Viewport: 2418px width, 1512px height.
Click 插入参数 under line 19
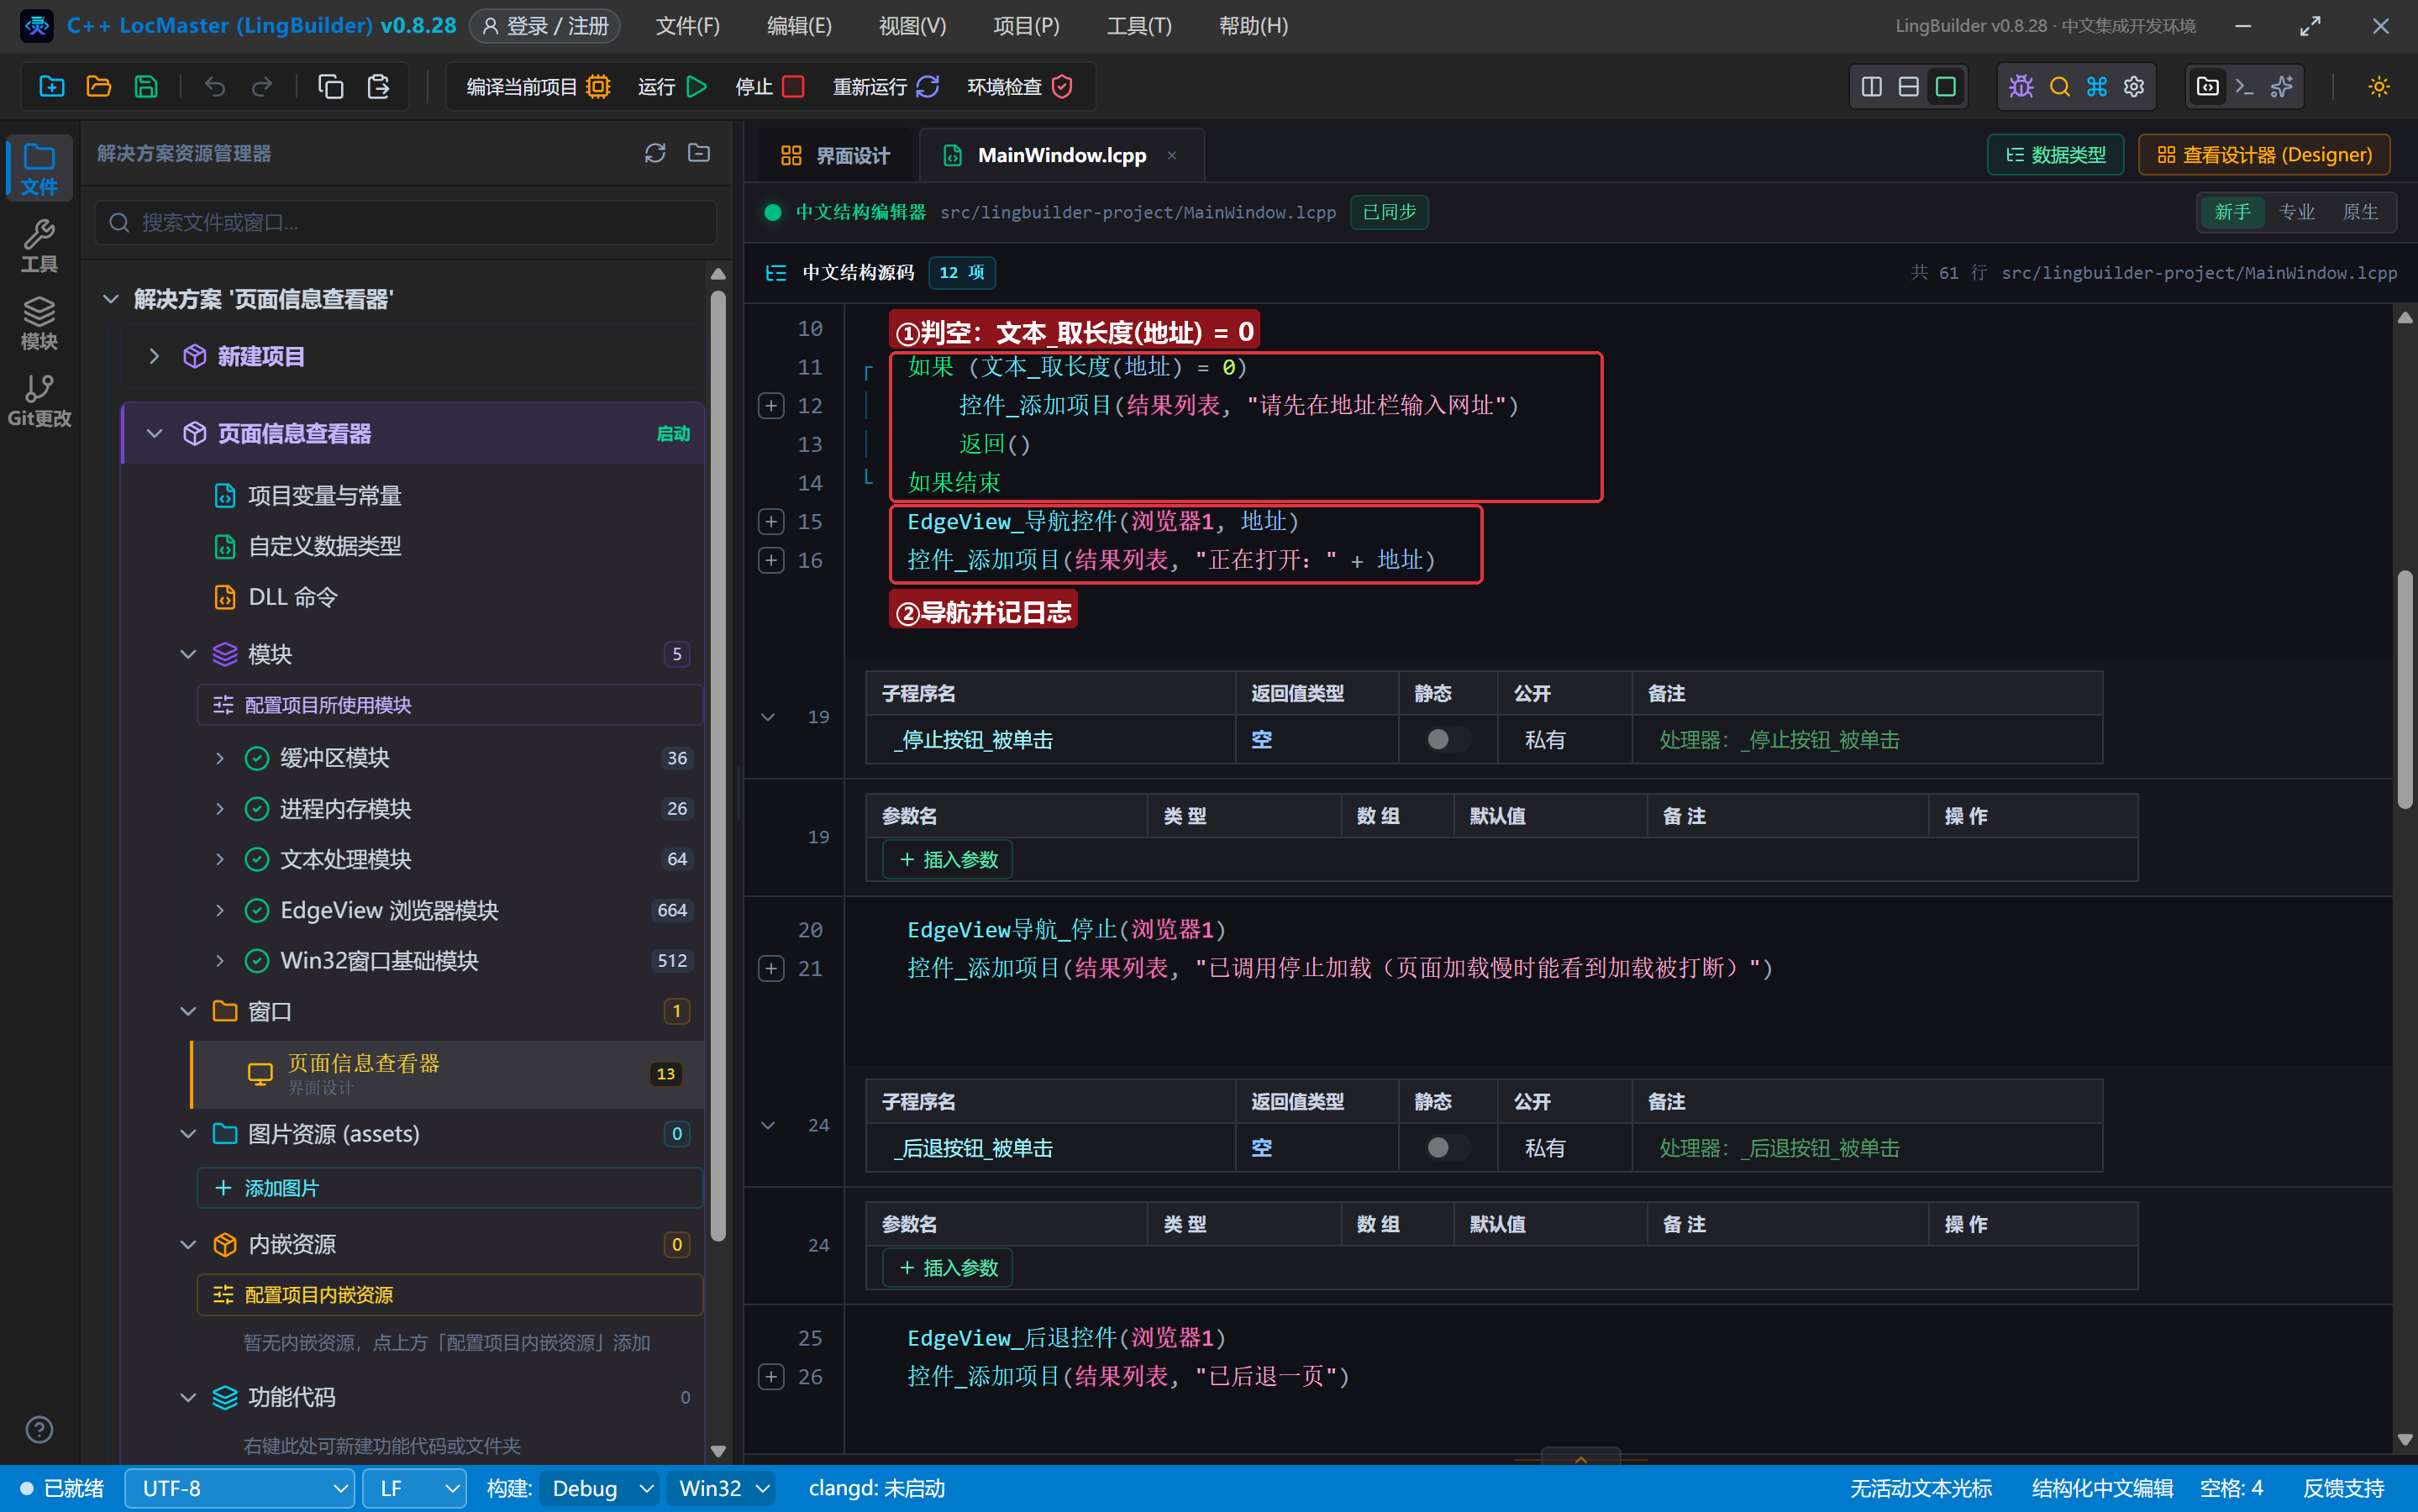pyautogui.click(x=948, y=860)
